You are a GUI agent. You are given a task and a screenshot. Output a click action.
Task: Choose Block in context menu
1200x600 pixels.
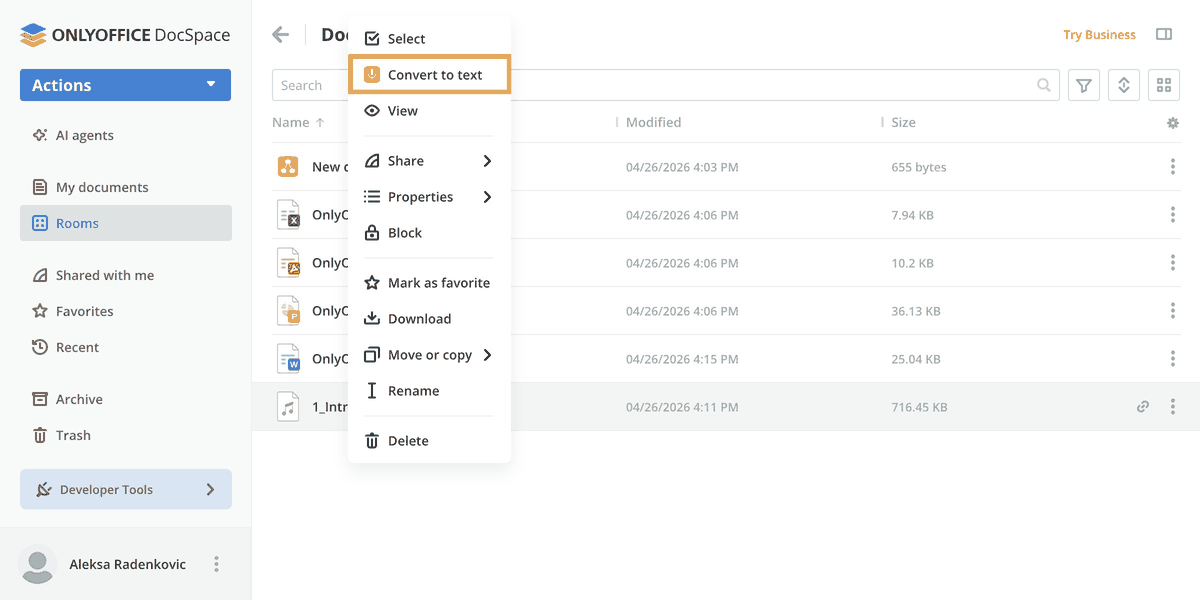430,233
